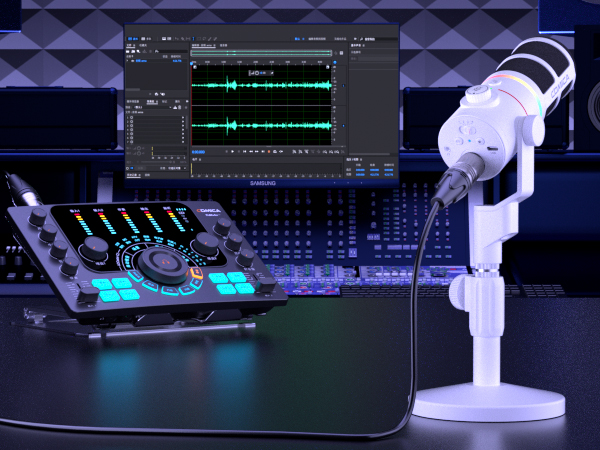Toggle power for effects rack slot 2
The image size is (600, 450).
[131, 122]
